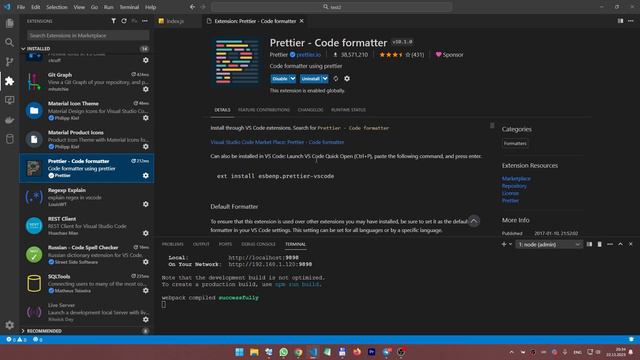This screenshot has height=360, width=640.
Task: Open Remote Explorer in activity bar
Action: [x=9, y=100]
